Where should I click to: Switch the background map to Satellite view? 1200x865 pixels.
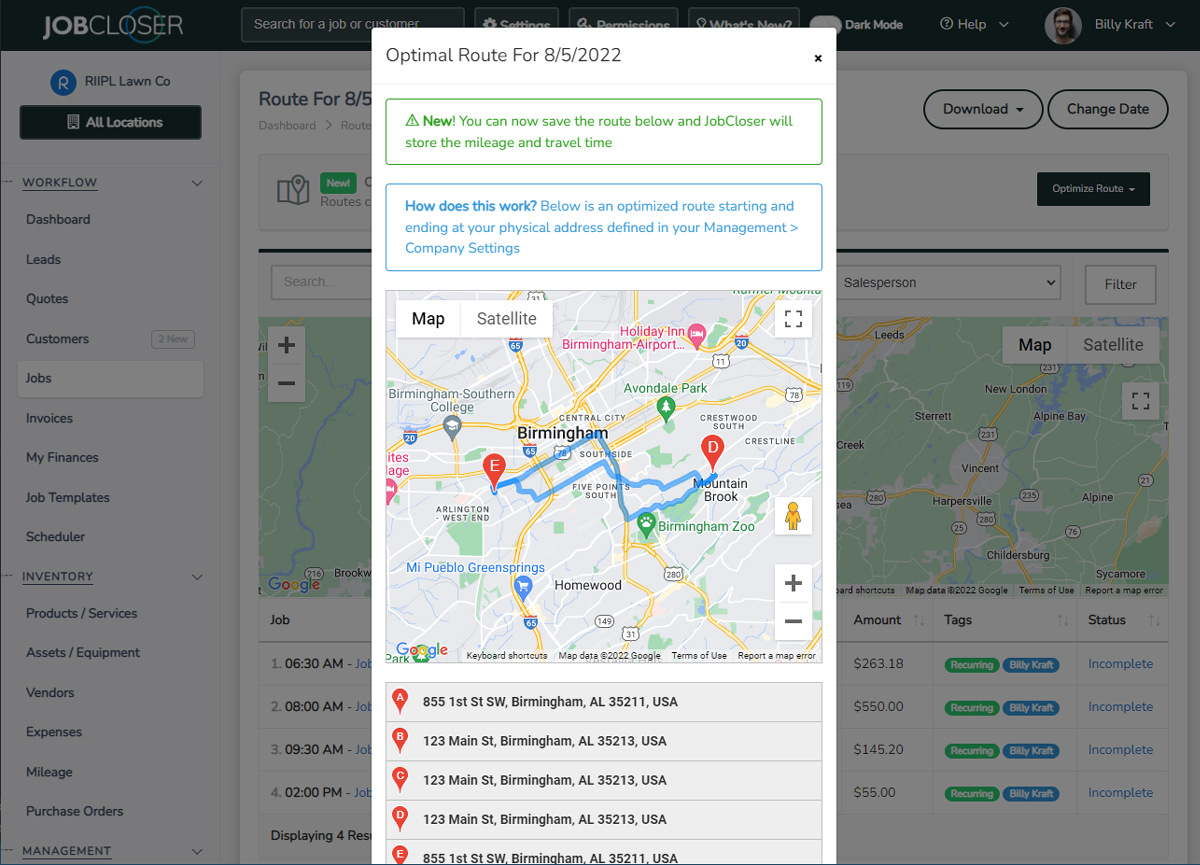coord(1113,344)
